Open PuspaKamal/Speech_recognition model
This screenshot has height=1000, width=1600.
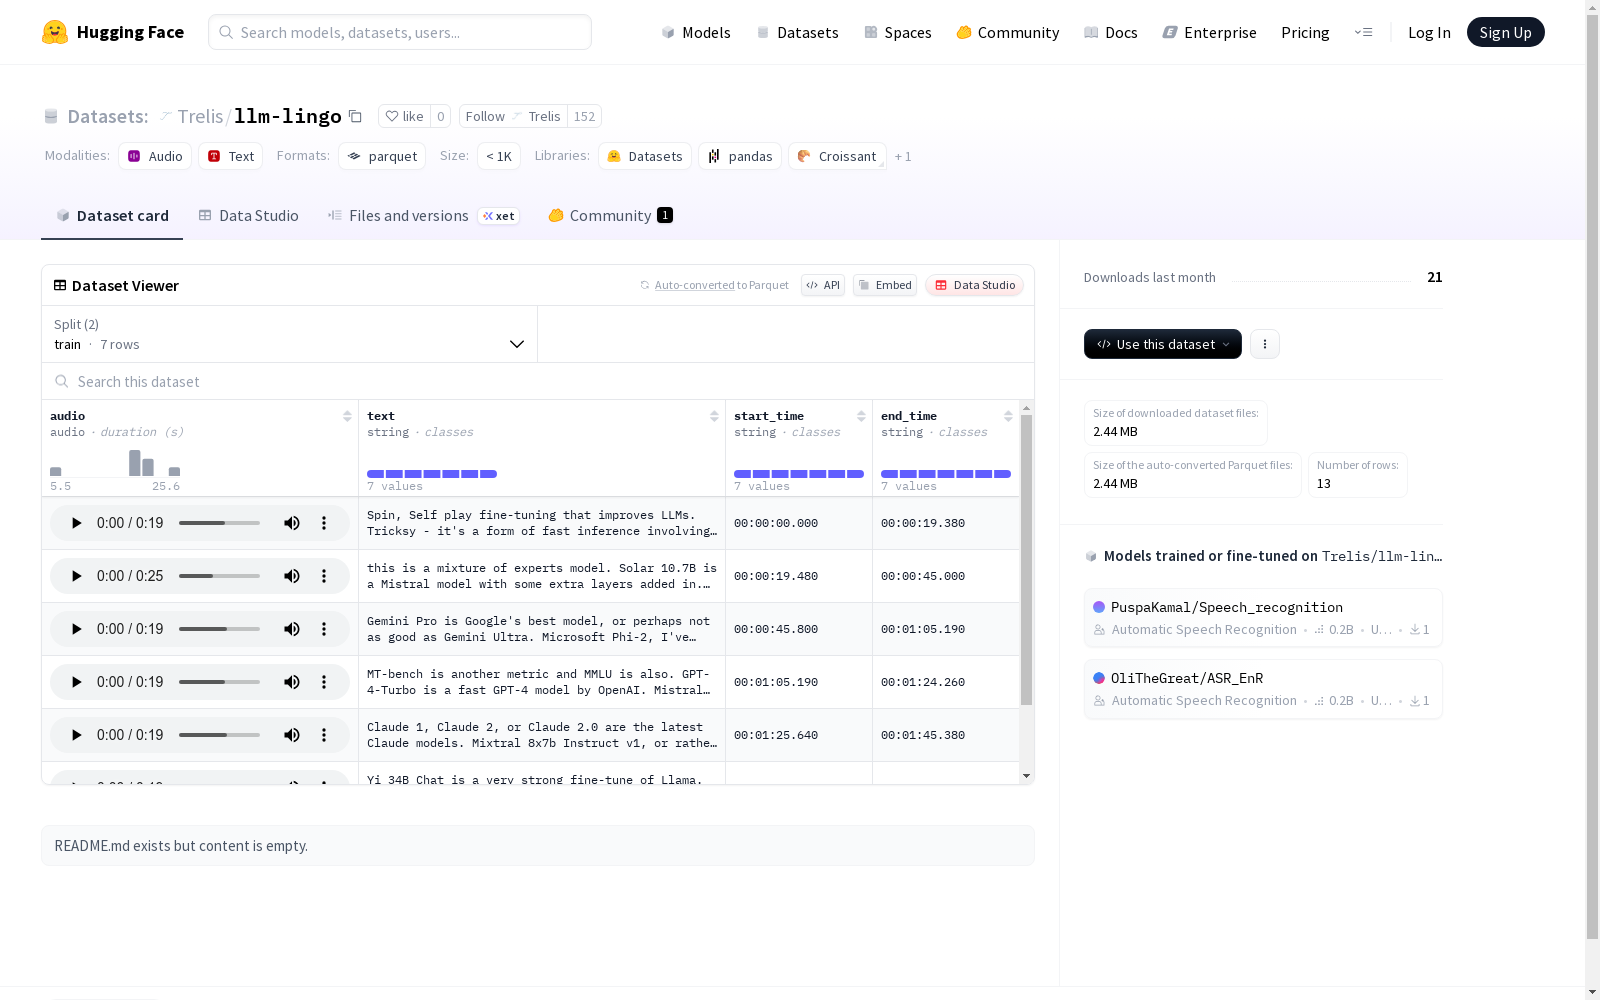click(1263, 618)
